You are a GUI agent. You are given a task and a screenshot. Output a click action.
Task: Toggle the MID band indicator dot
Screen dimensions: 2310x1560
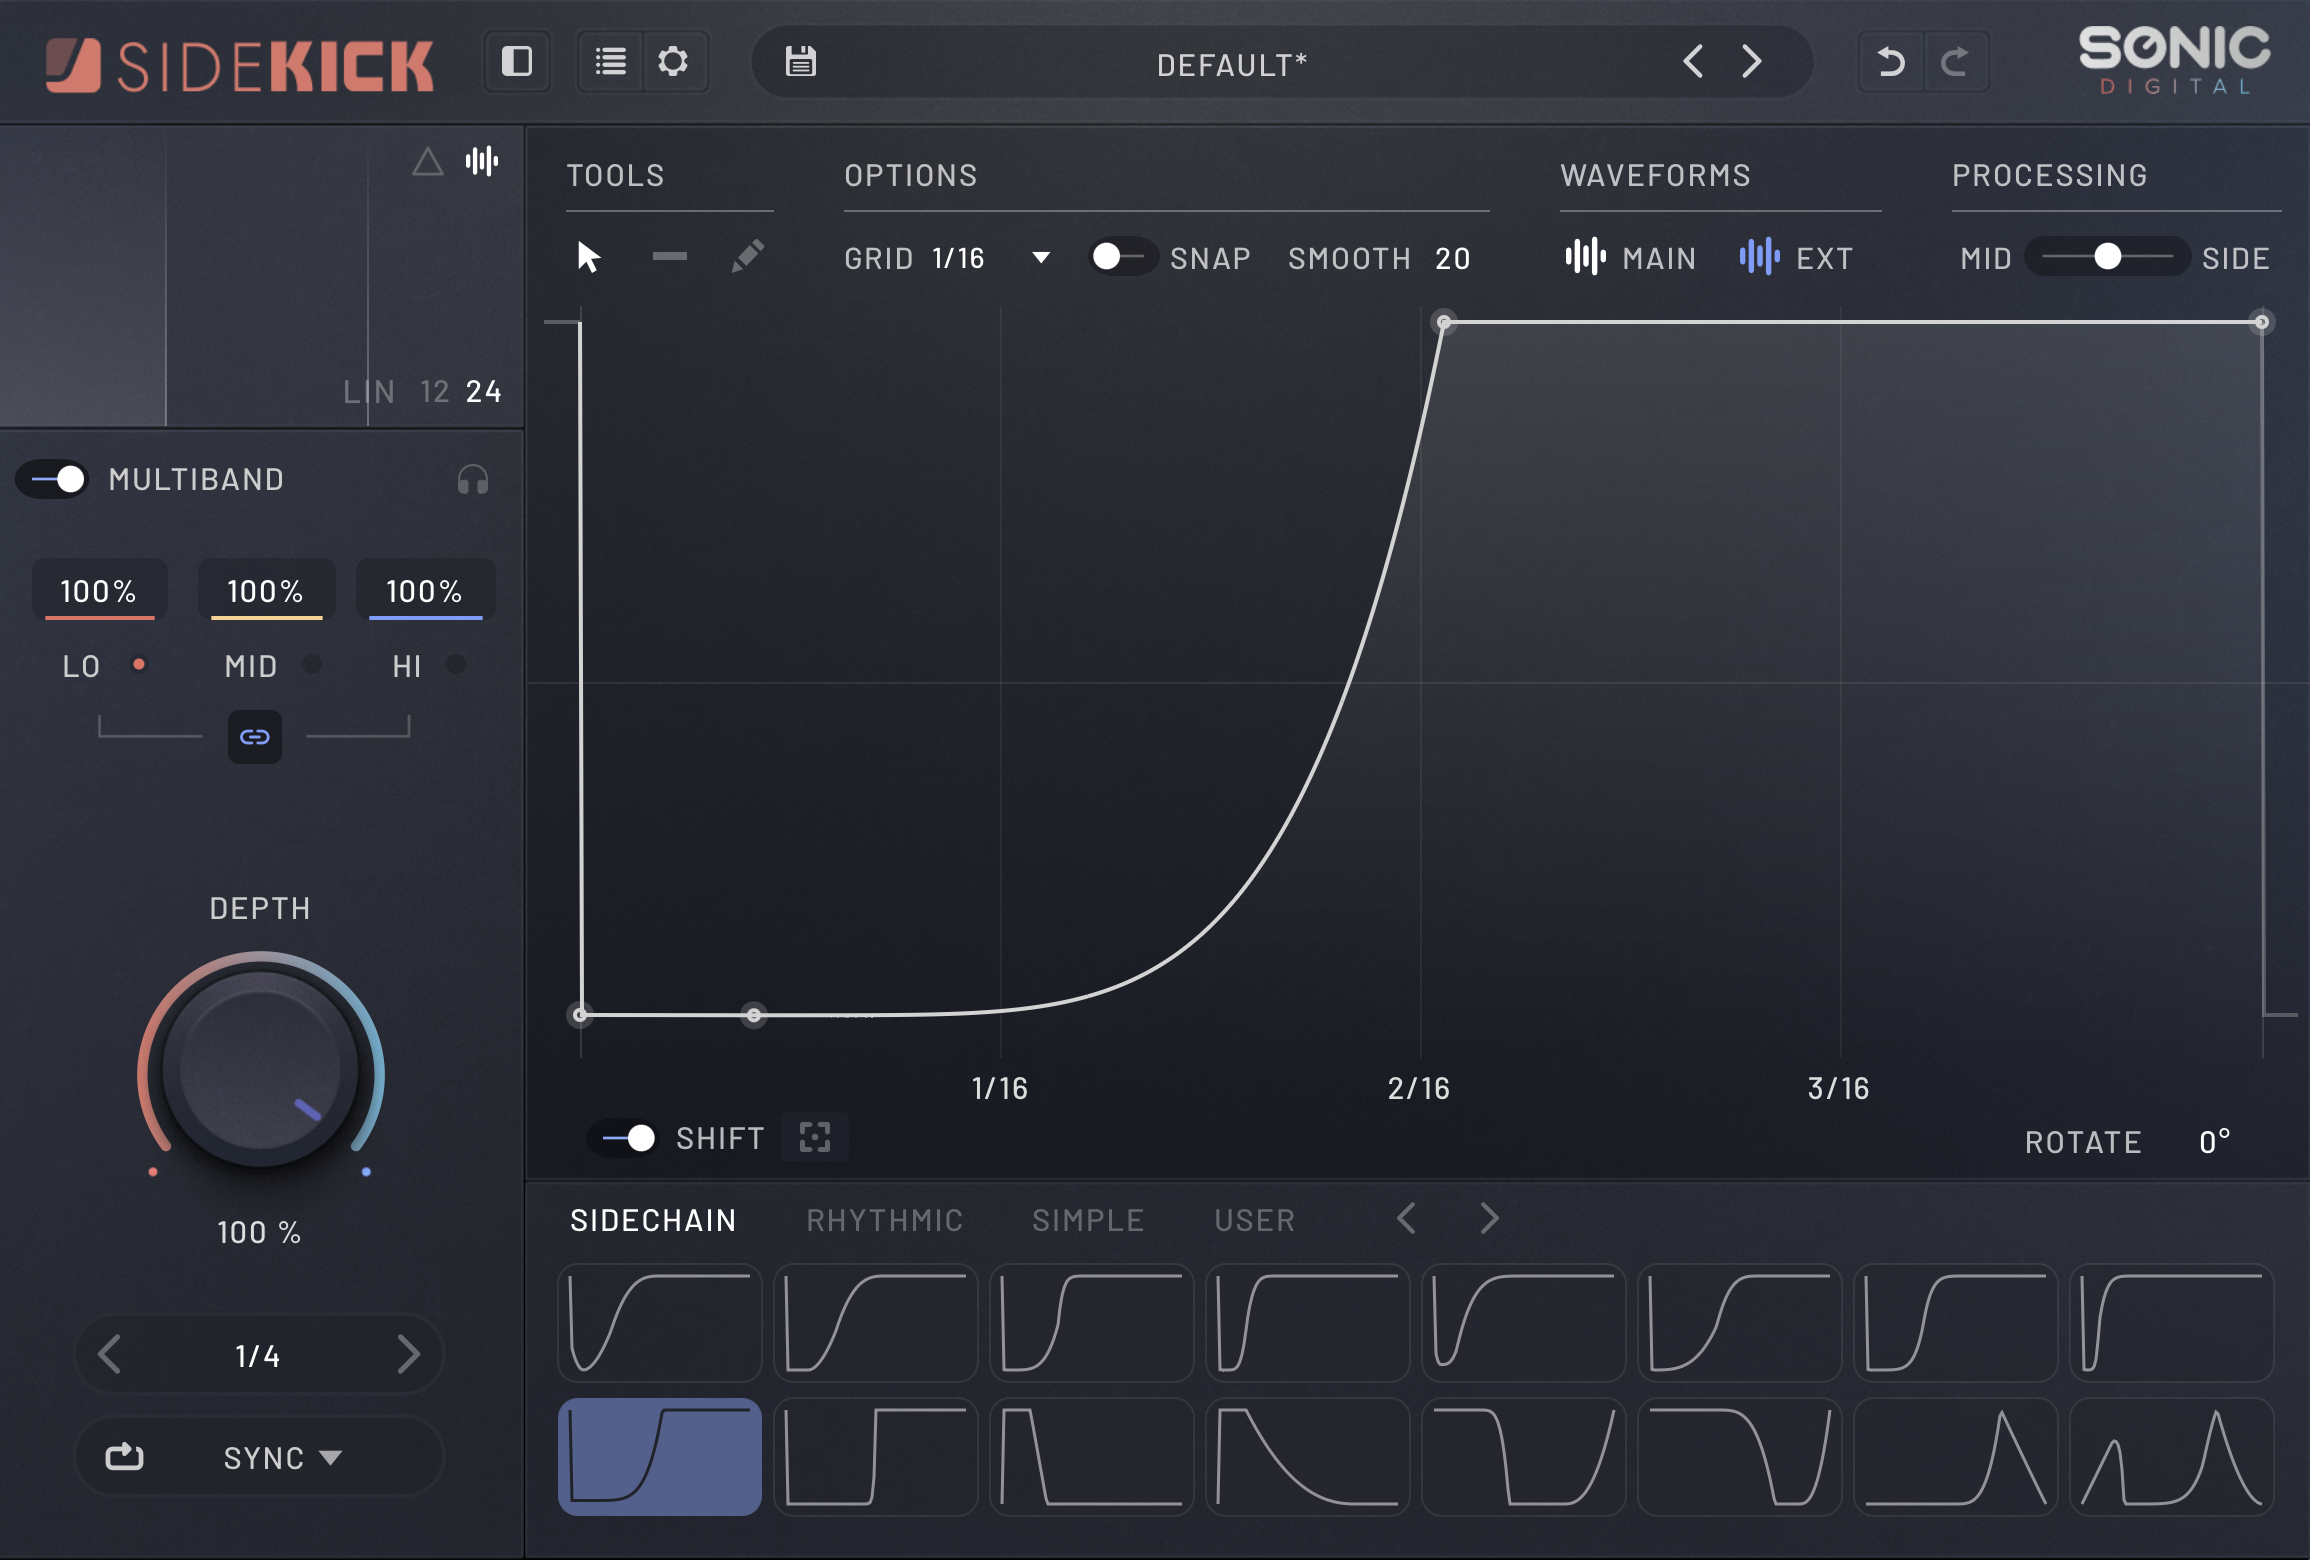pyautogui.click(x=312, y=664)
